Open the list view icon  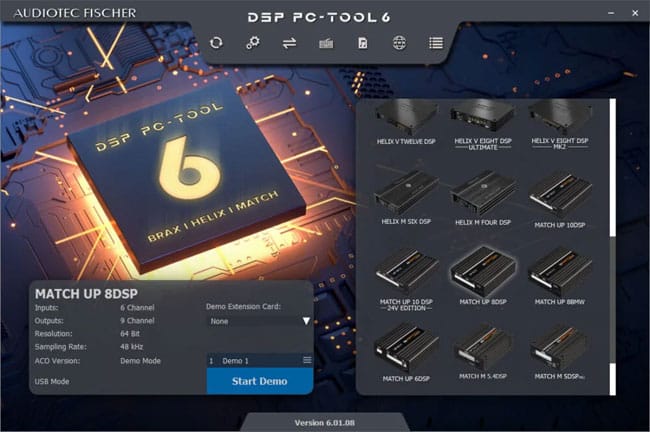pyautogui.click(x=435, y=43)
